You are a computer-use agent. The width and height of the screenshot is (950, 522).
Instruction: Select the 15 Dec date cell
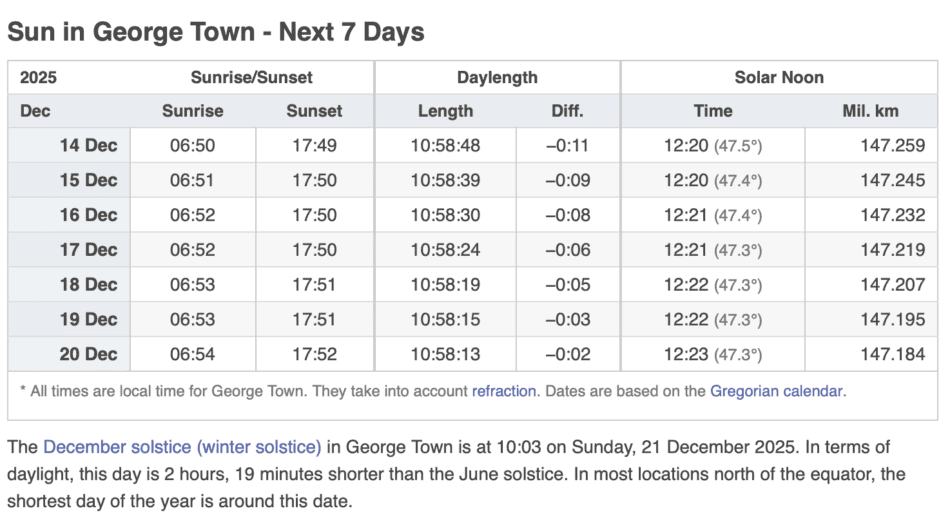[88, 181]
